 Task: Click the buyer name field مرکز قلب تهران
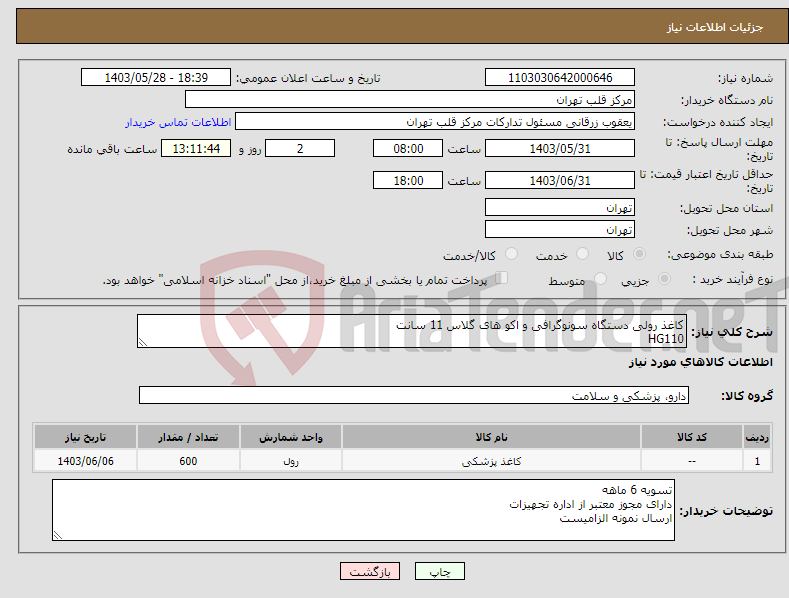[410, 99]
